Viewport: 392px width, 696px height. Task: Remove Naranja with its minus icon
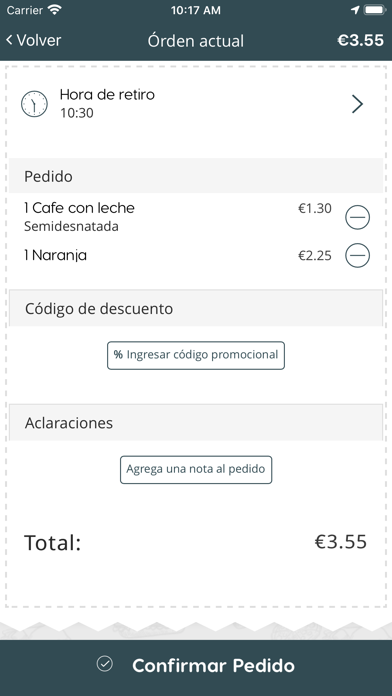tap(357, 255)
